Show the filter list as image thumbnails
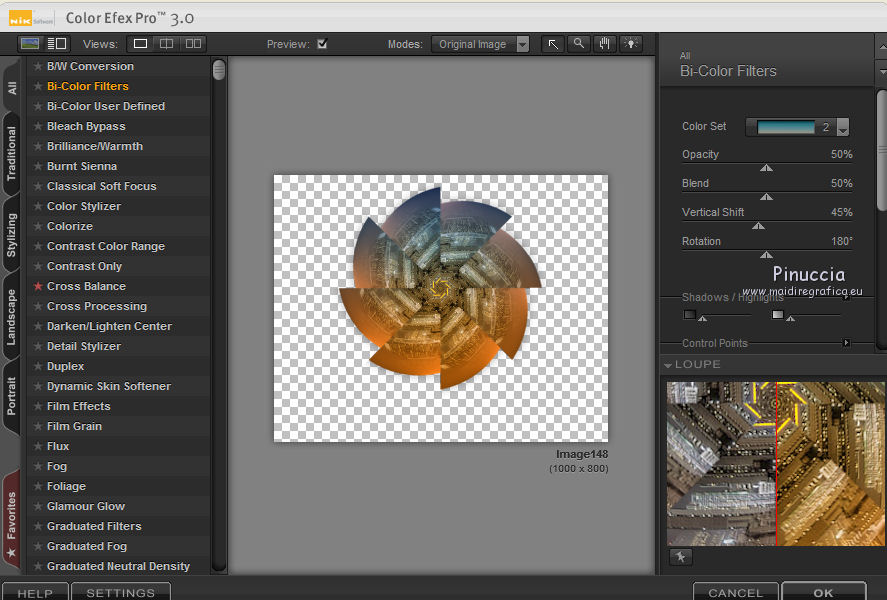887x600 pixels. pyautogui.click(x=29, y=44)
